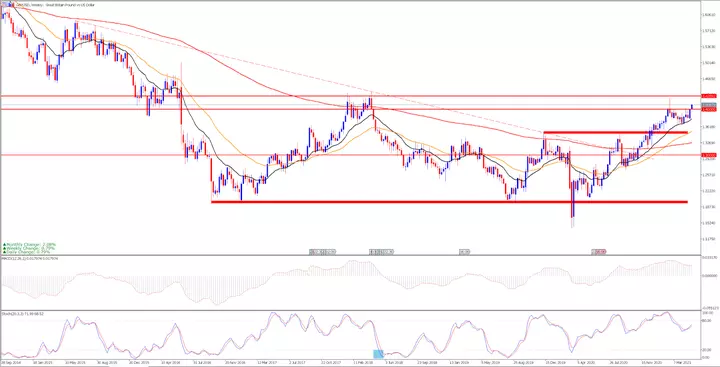Image resolution: width=720 pixels, height=367 pixels.
Task: Select the pink event marker on the time axis
Action: point(599,252)
